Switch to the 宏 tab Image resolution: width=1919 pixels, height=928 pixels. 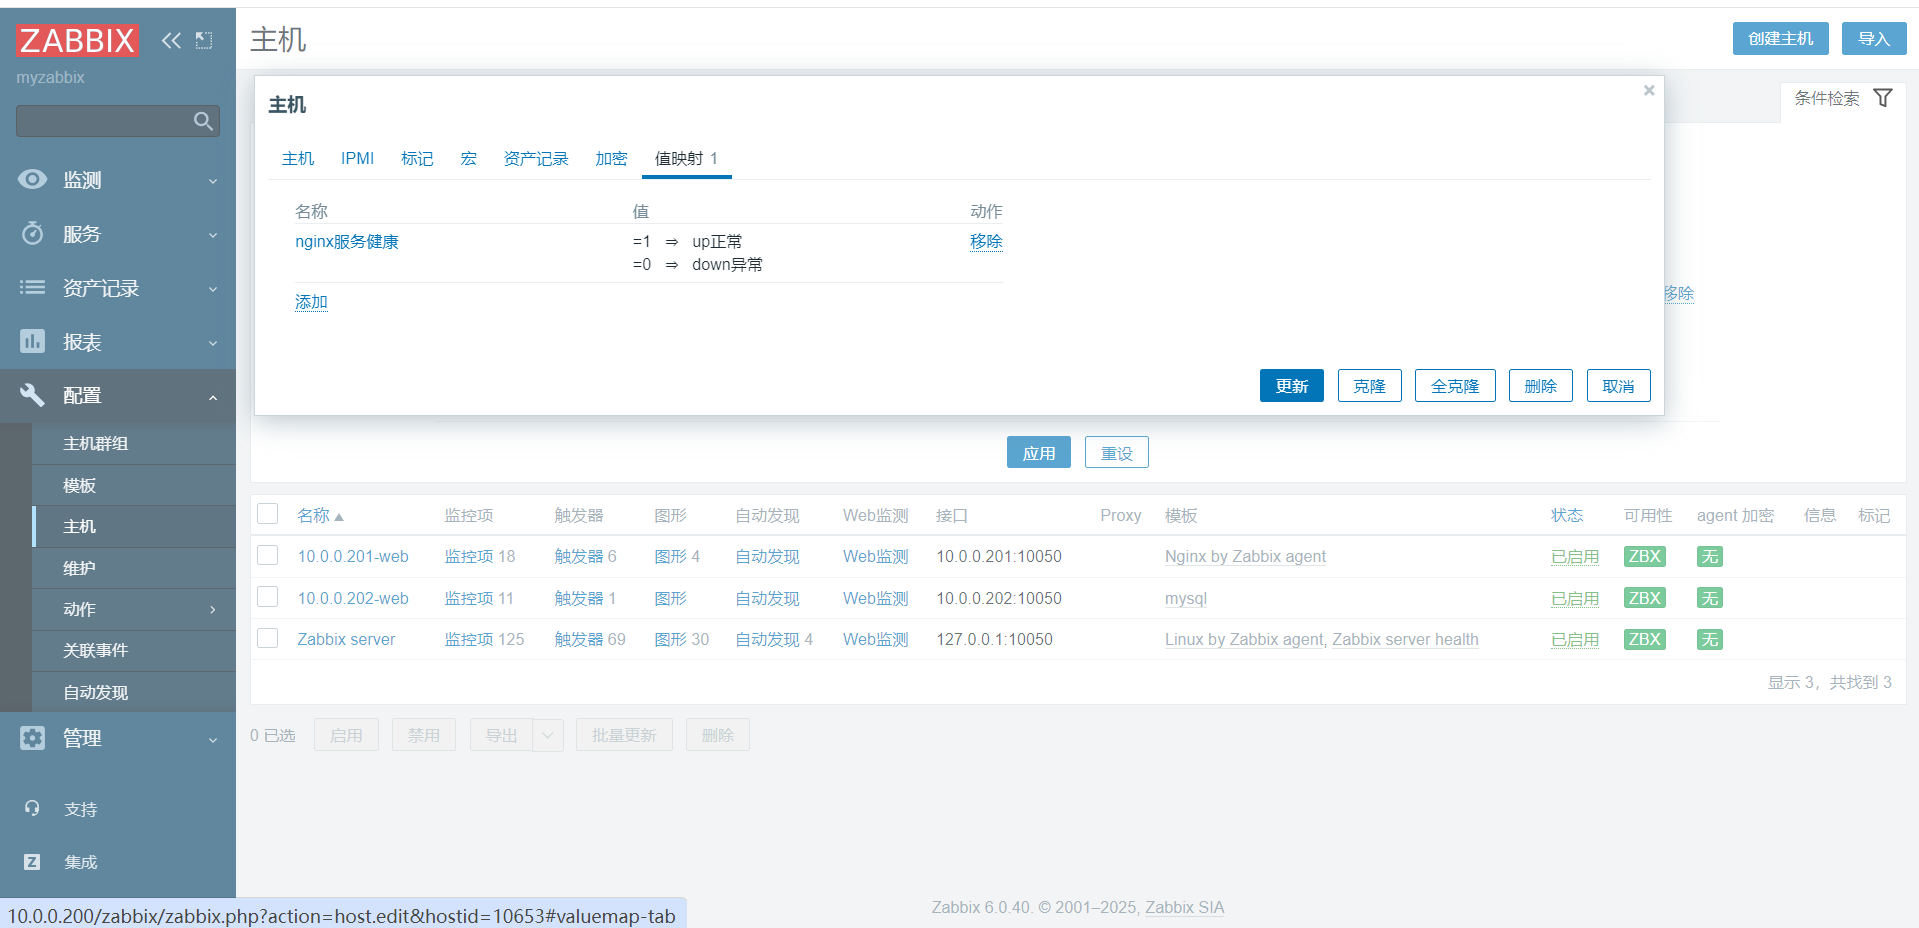click(468, 159)
